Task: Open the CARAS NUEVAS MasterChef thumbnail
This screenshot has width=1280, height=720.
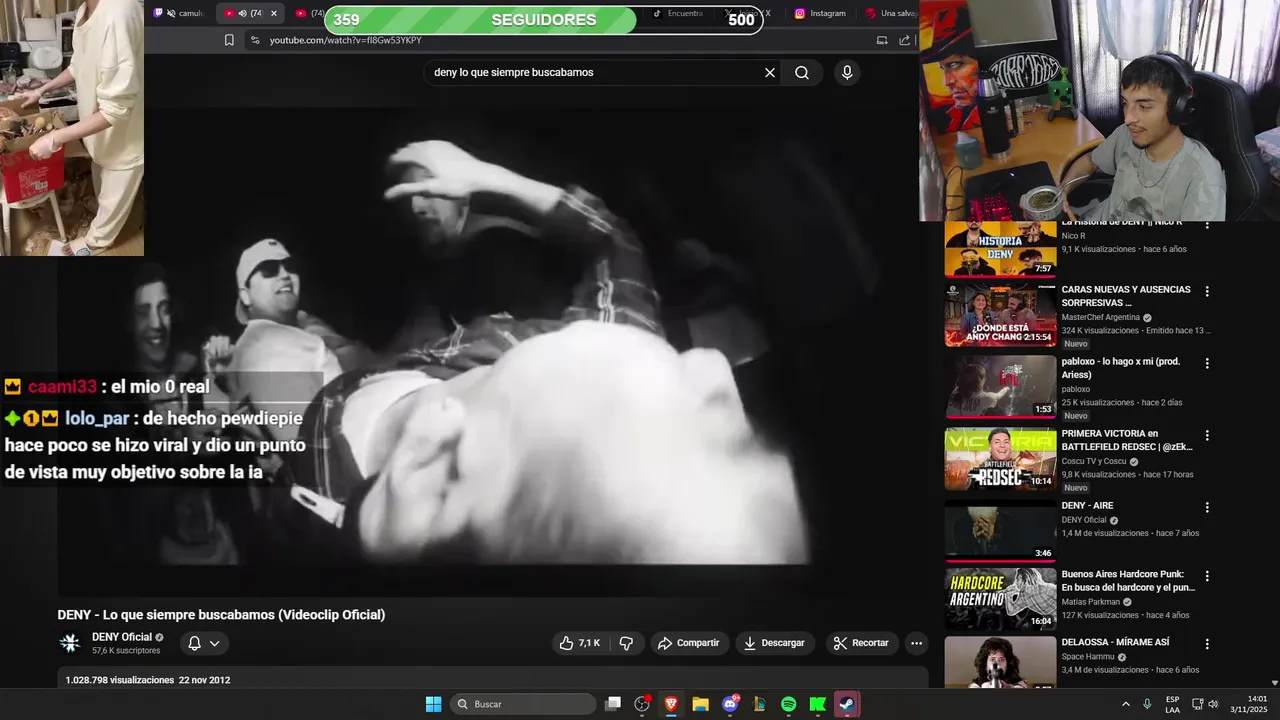Action: tap(1000, 315)
